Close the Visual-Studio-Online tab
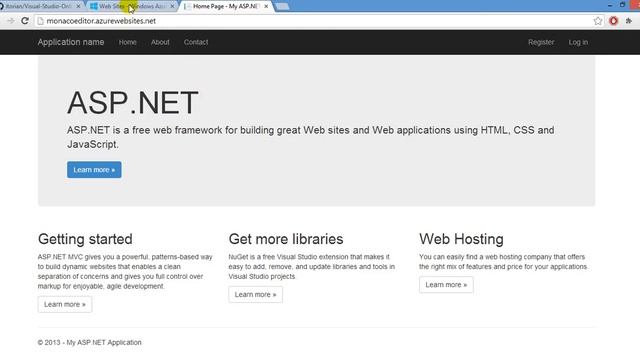 point(78,7)
